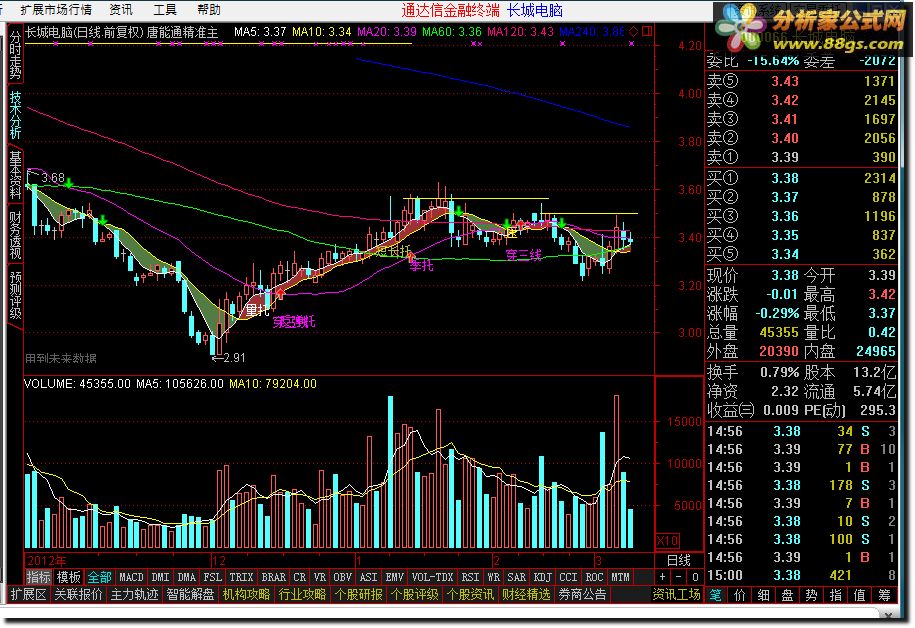915x628 pixels.
Task: Click the minus button in indicator bar
Action: 679,577
